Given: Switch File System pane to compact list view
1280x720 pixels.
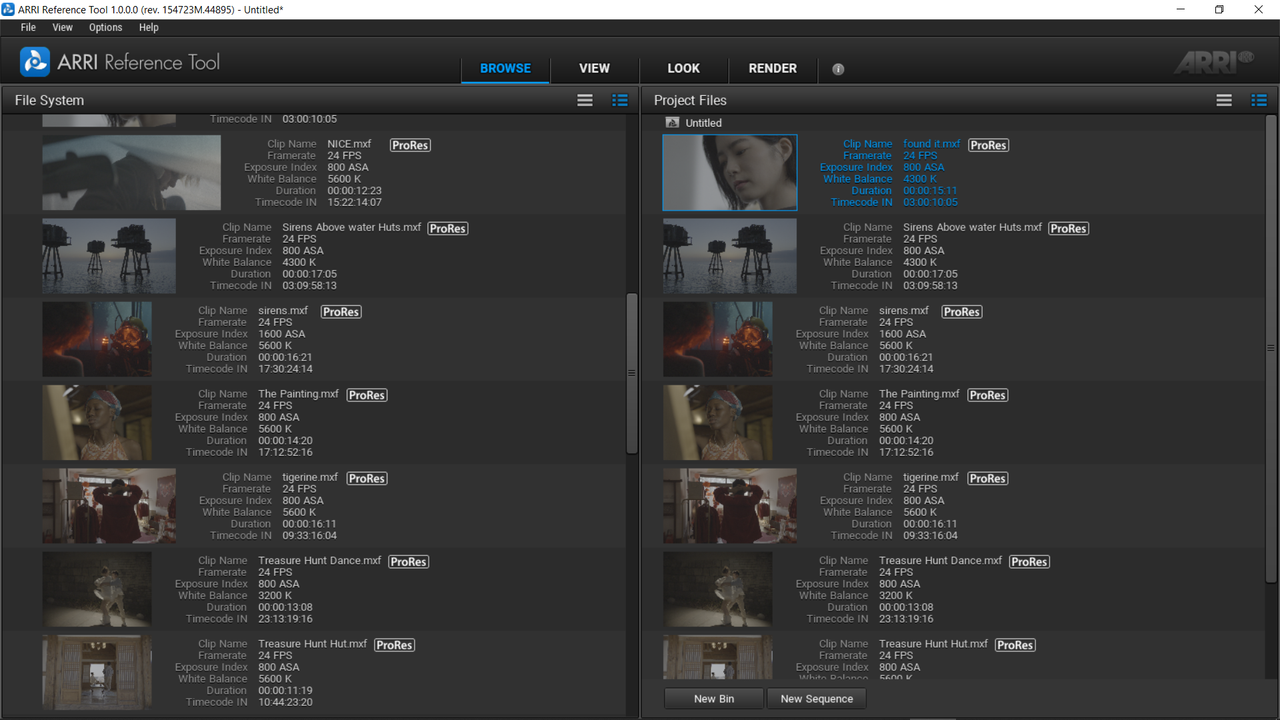Looking at the screenshot, I should (585, 100).
